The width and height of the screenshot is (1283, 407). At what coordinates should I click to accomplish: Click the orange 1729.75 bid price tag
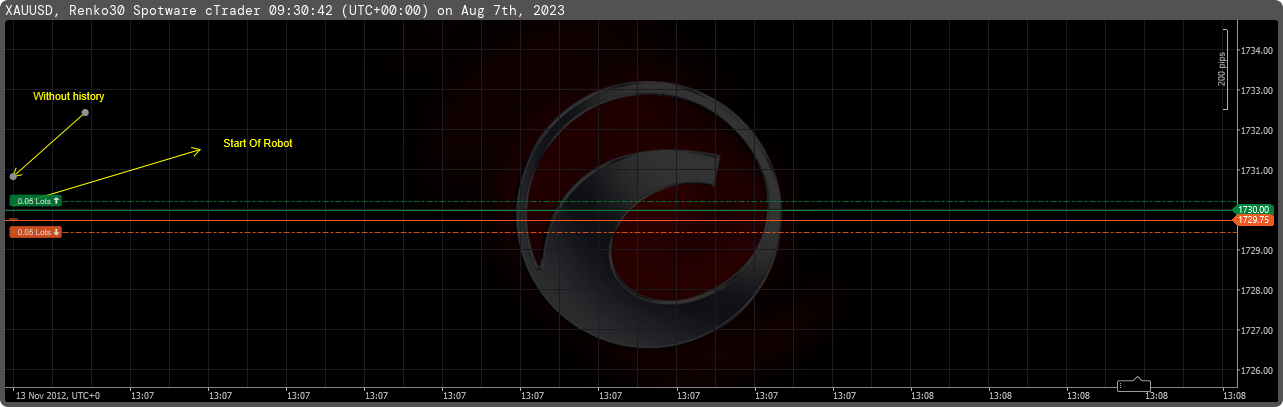1253,220
